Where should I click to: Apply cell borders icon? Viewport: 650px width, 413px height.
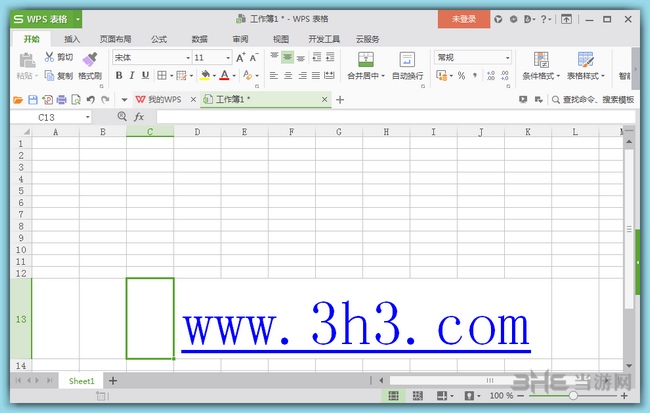[x=162, y=75]
